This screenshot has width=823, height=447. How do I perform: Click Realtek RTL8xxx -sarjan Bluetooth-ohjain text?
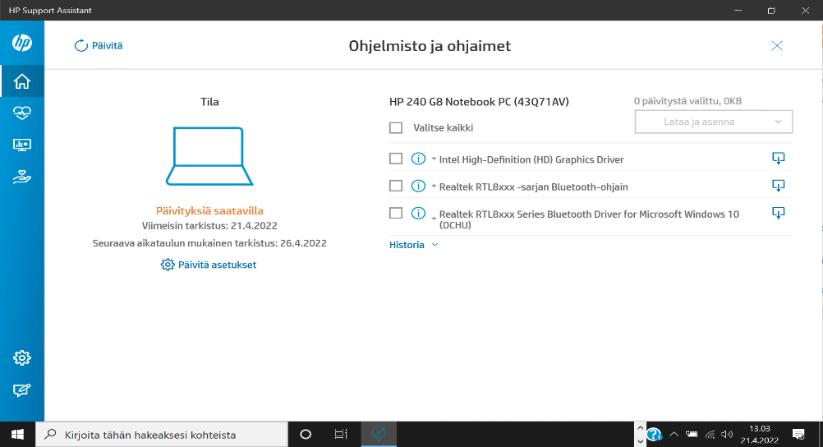(x=533, y=187)
